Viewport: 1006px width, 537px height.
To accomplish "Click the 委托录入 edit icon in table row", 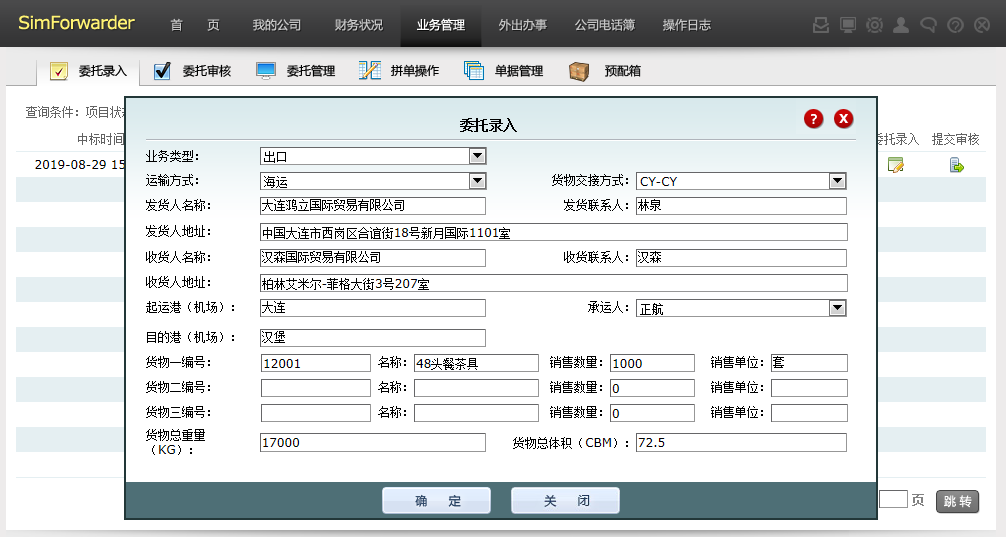I will click(x=896, y=165).
